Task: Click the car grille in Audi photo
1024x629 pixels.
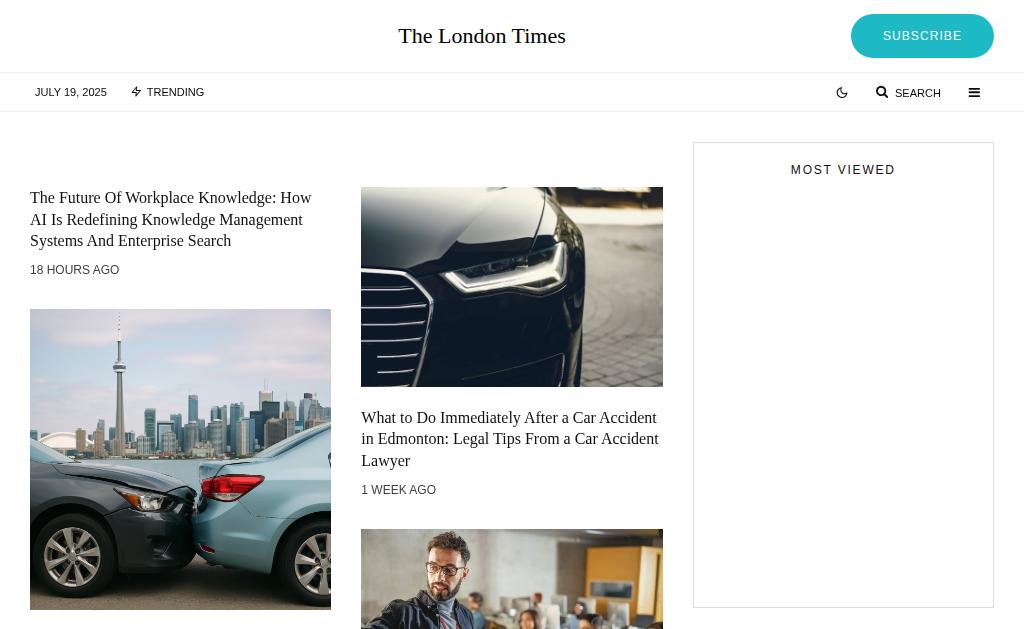Action: coord(394,327)
